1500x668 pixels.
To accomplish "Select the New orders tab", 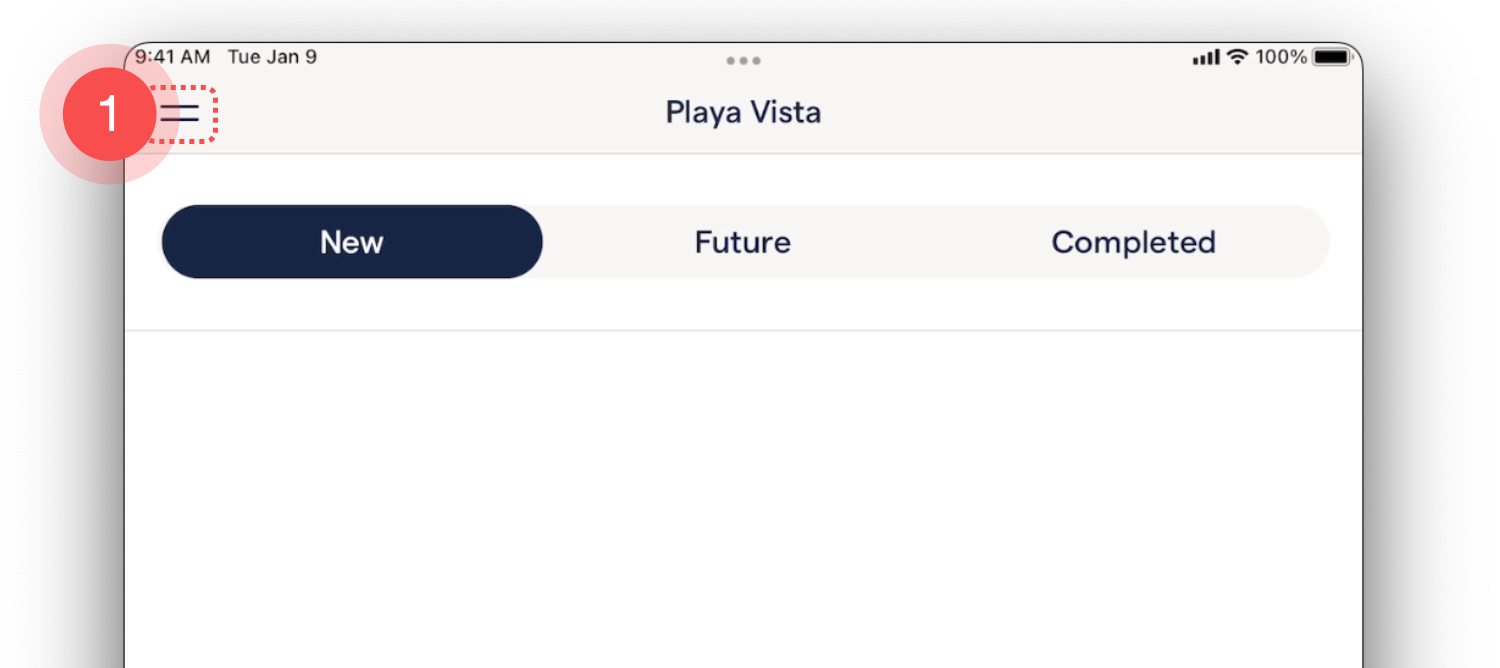I will (x=351, y=242).
